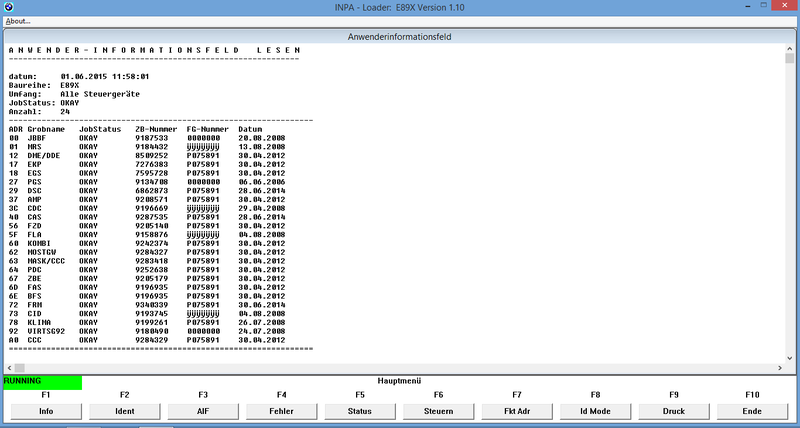Viewport: 800px width, 428px height.
Task: Select the FRM control unit row
Action: tap(147, 305)
